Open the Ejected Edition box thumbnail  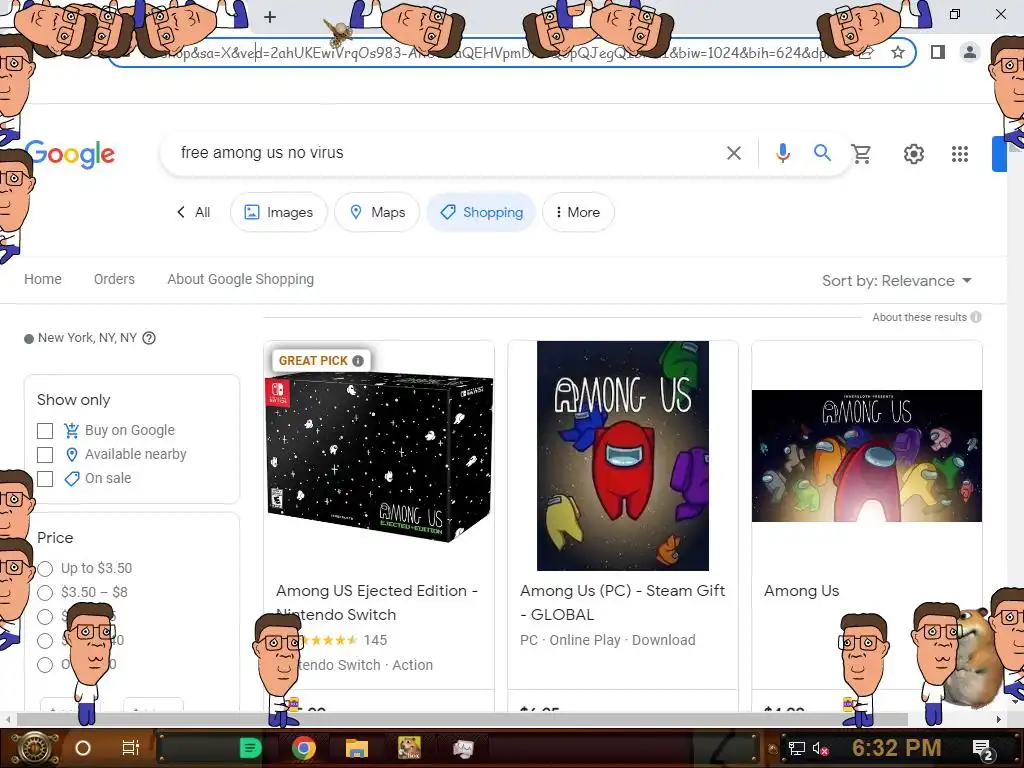tap(379, 456)
